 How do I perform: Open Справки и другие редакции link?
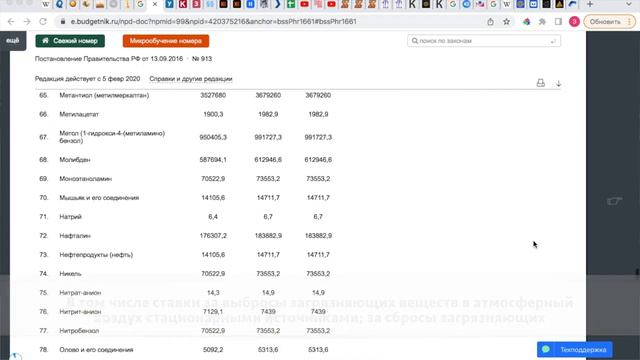(191, 79)
